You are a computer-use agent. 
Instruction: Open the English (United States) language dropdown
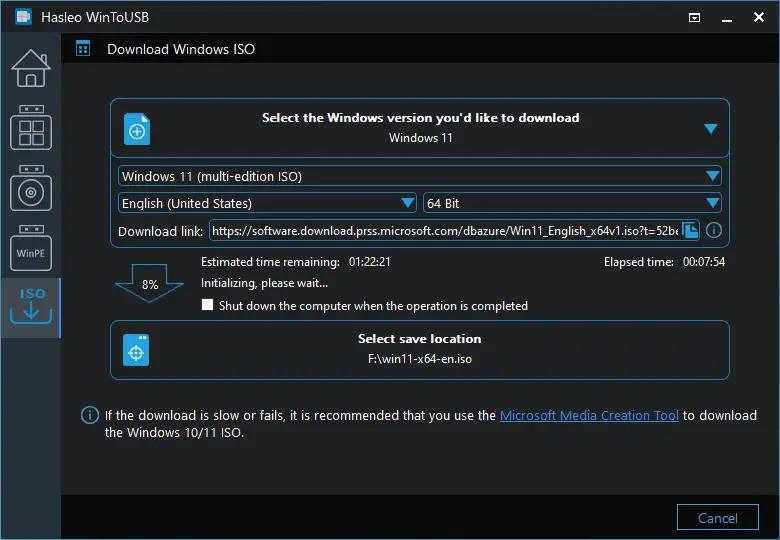[x=267, y=203]
